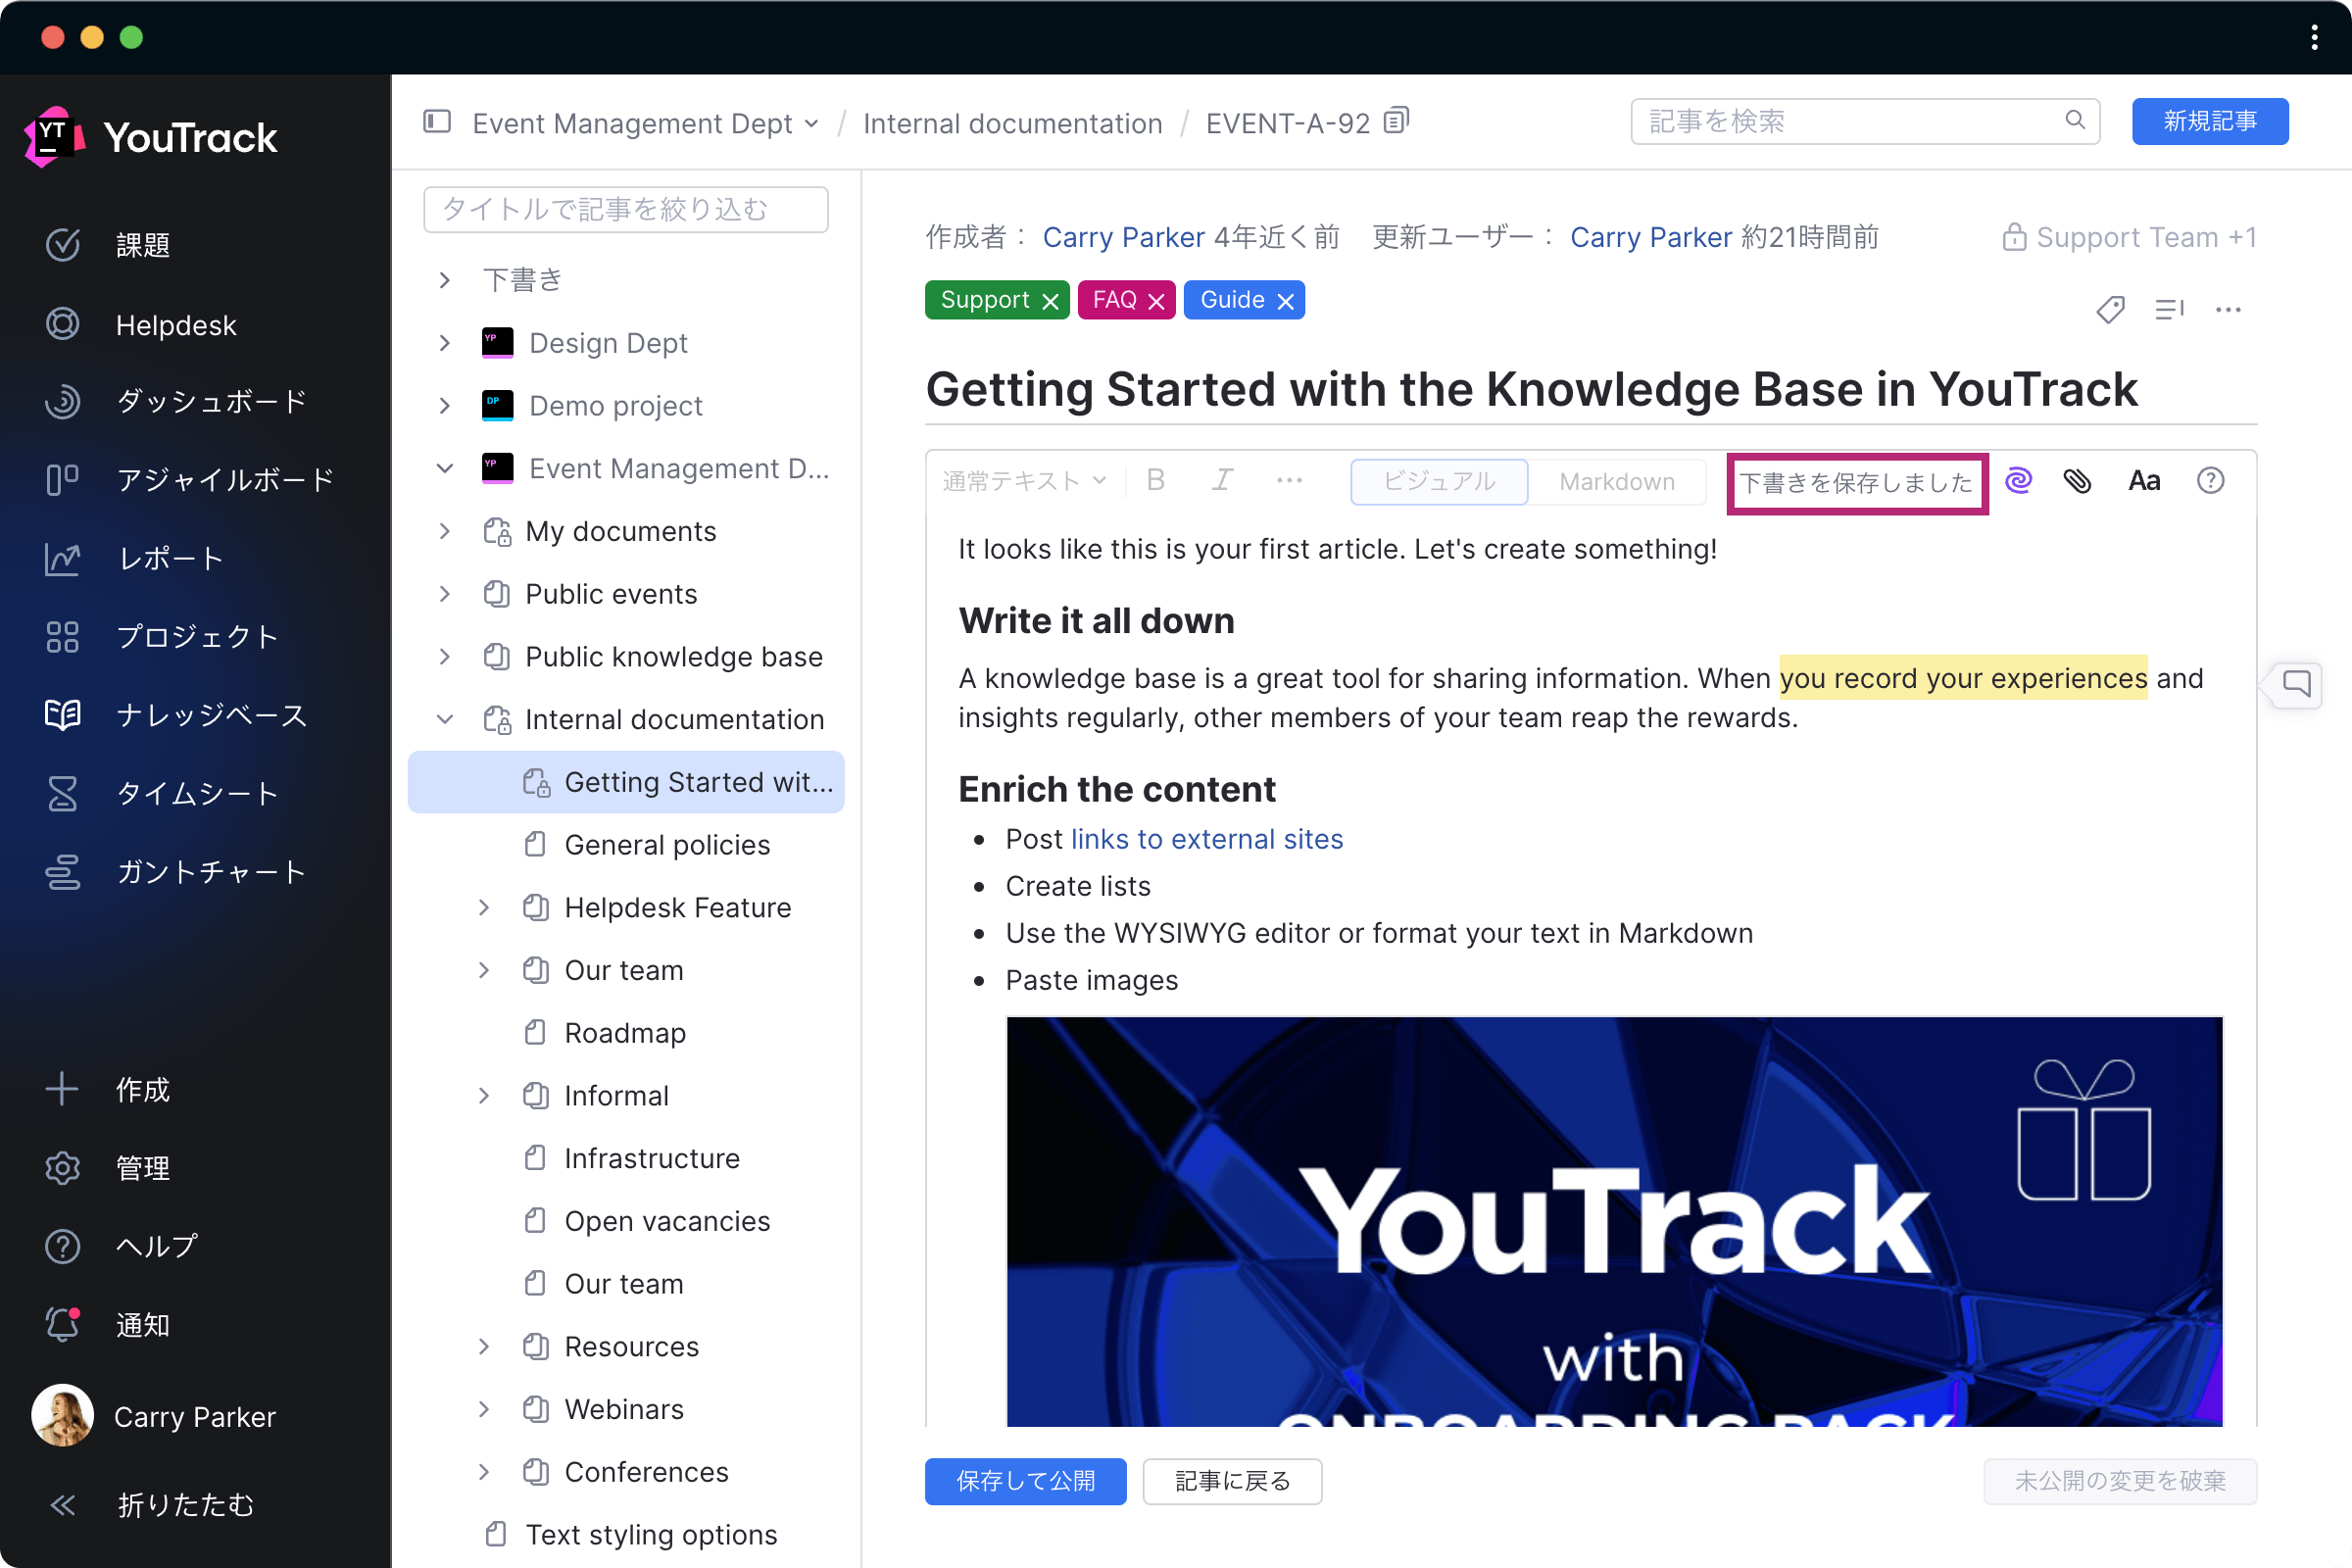Click the font size toggle icon

coord(2144,481)
